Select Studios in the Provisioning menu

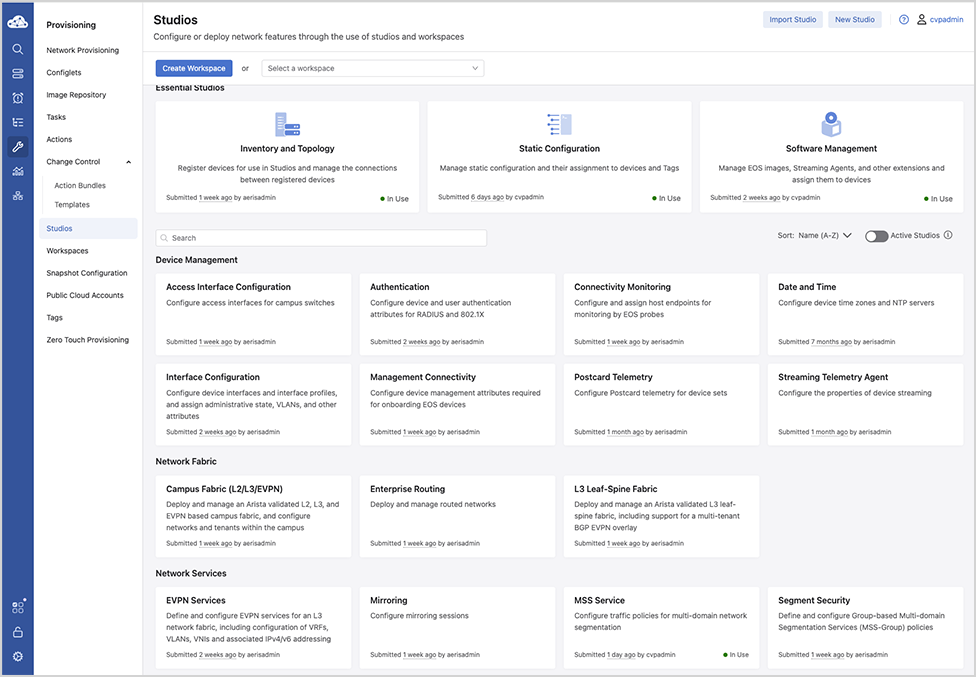[61, 227]
